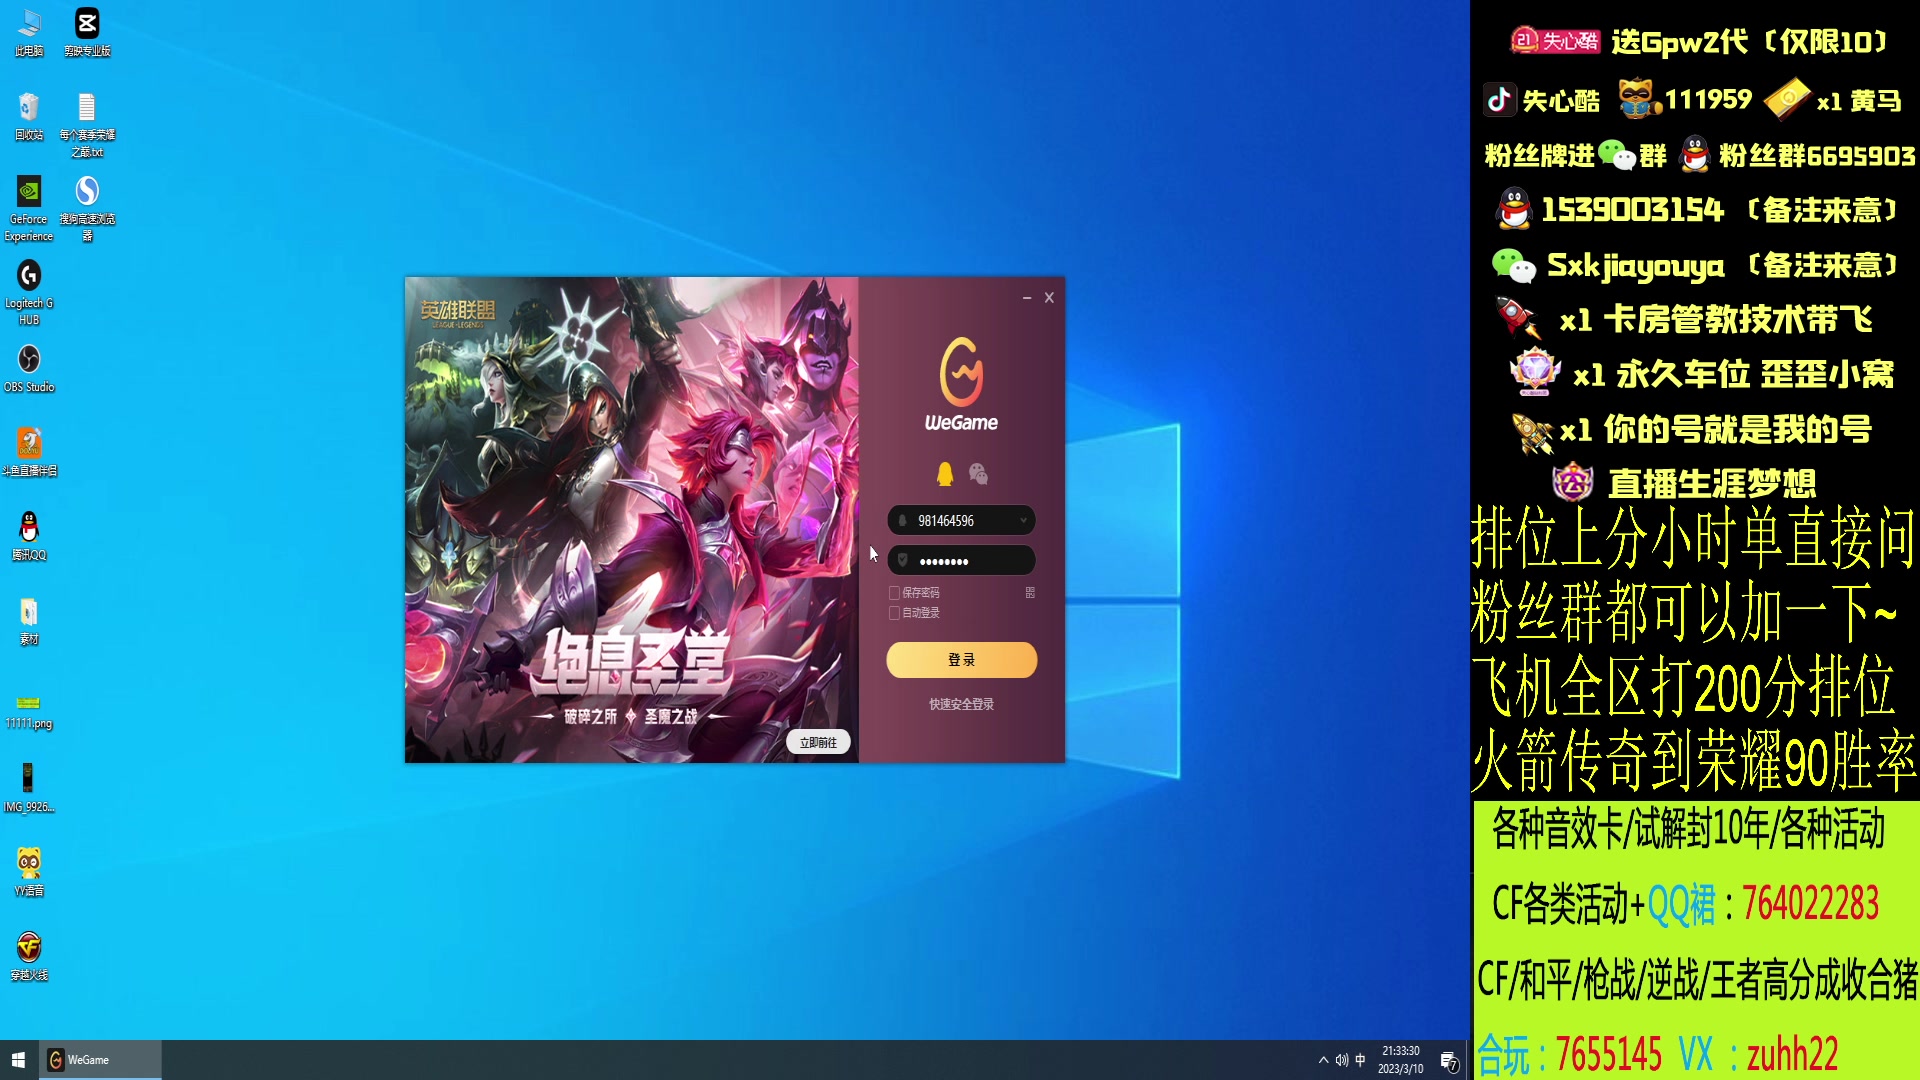1920x1080 pixels.
Task: Expand saved accounts dropdown arrow
Action: pyautogui.click(x=1023, y=521)
